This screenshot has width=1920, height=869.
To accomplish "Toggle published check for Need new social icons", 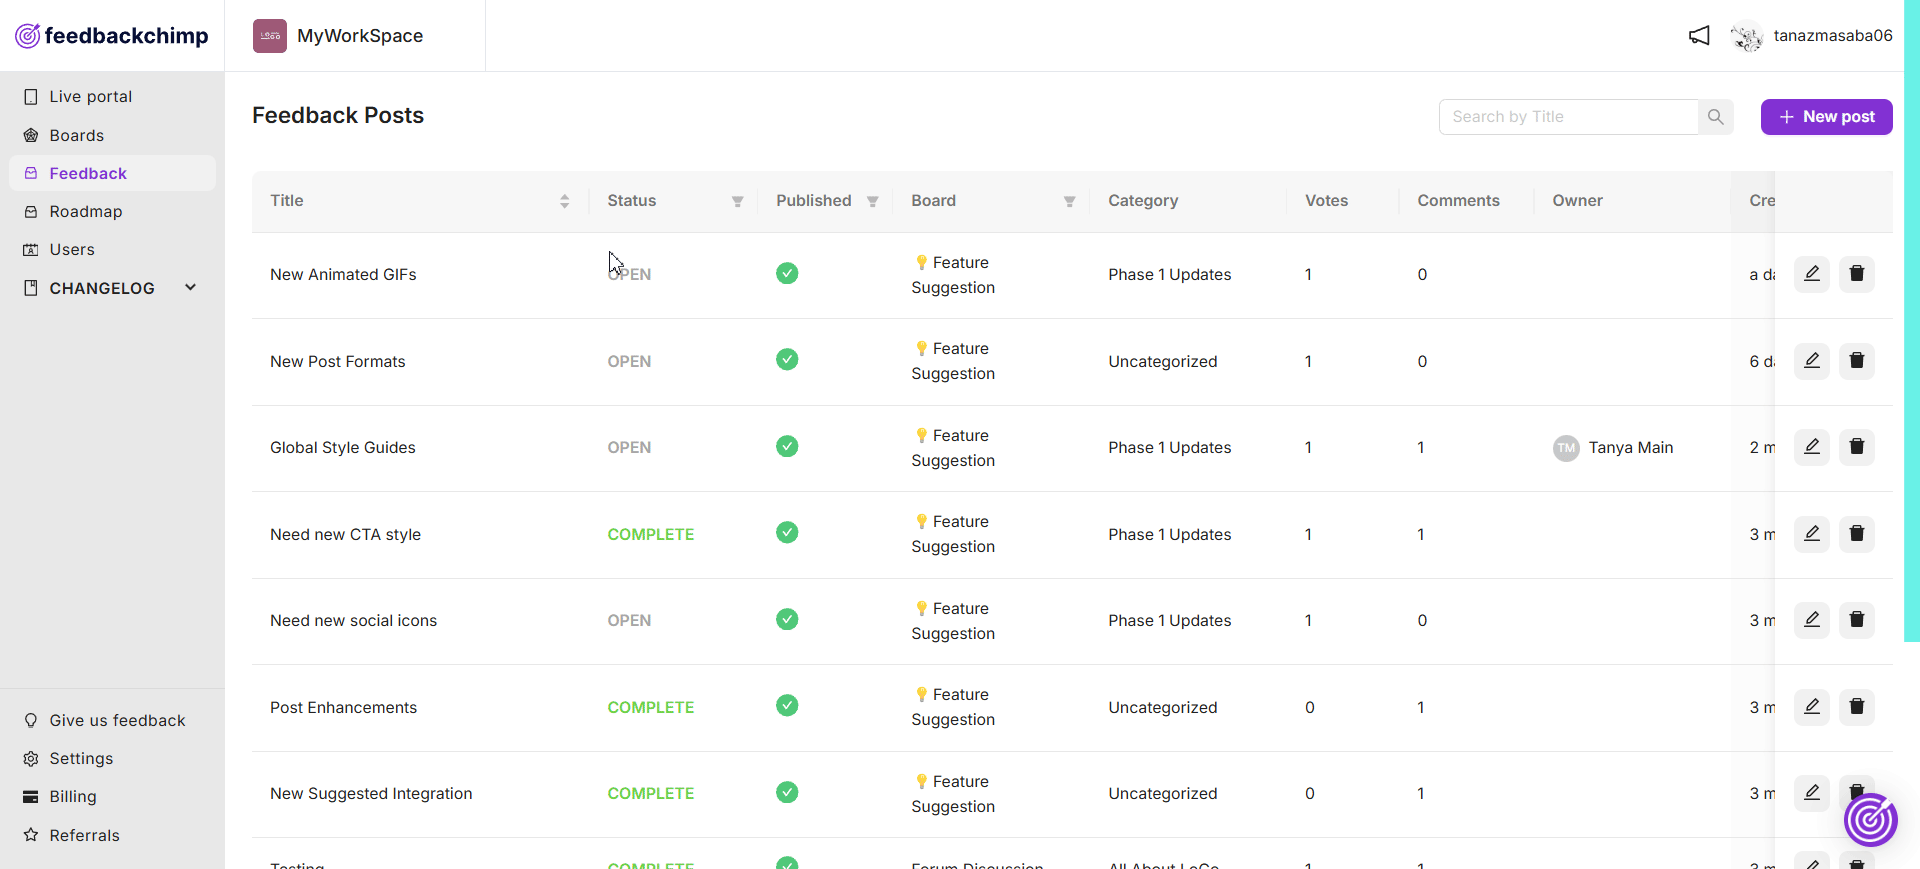I will [787, 619].
